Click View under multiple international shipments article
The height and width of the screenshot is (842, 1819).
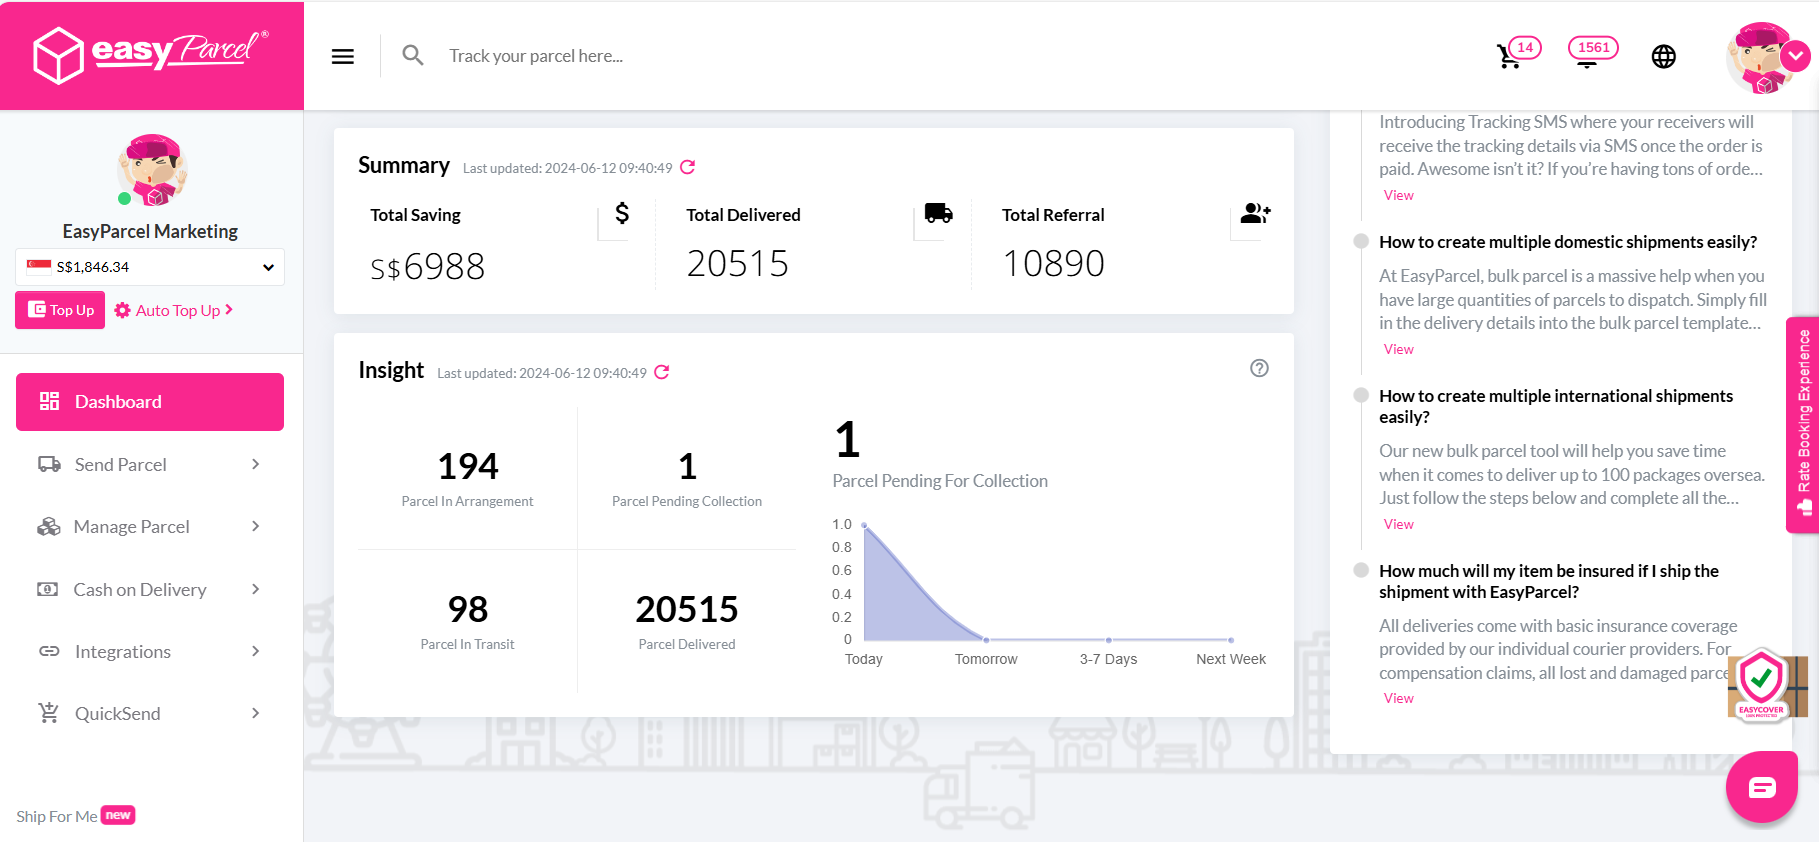coord(1398,524)
